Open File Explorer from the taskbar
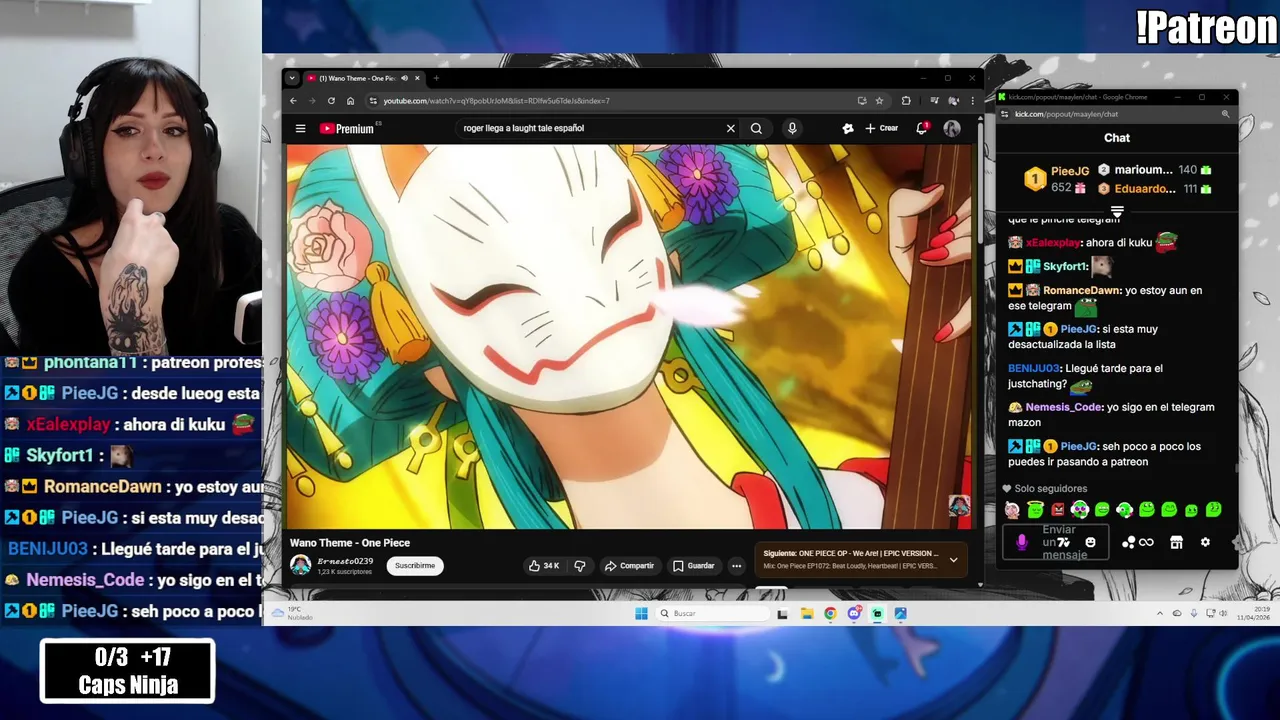Image resolution: width=1280 pixels, height=720 pixels. pyautogui.click(x=807, y=614)
